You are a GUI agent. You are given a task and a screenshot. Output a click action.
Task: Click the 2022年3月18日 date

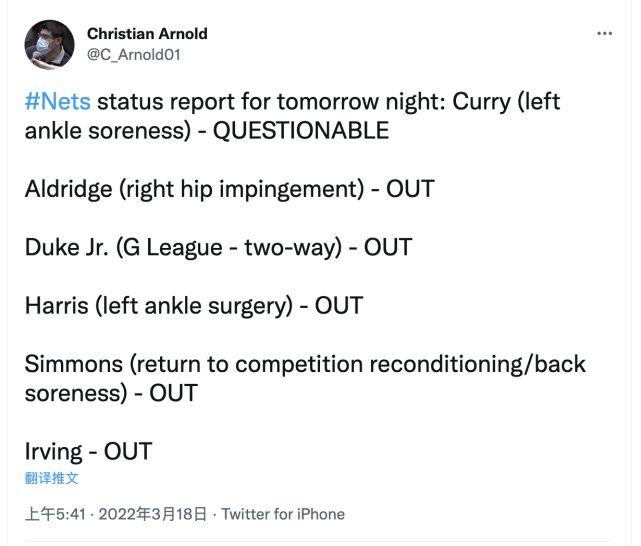(152, 514)
